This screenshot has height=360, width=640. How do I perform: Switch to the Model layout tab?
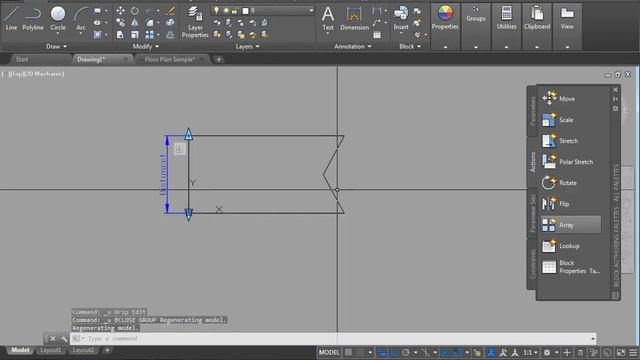click(20, 350)
